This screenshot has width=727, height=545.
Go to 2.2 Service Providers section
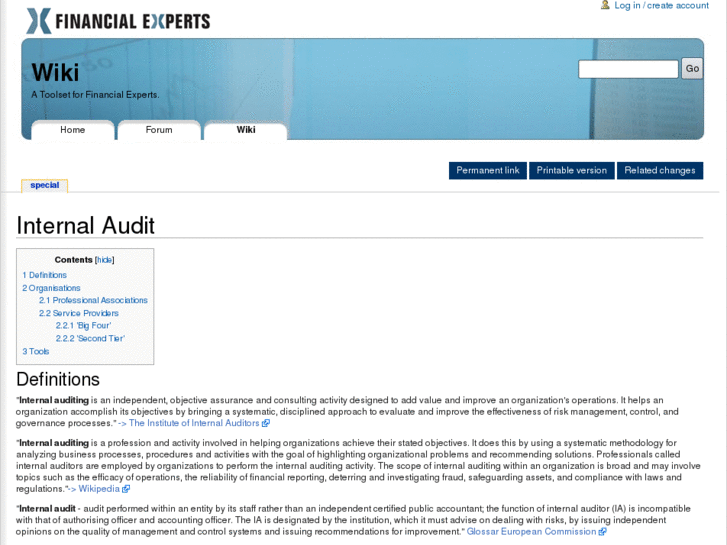[79, 313]
